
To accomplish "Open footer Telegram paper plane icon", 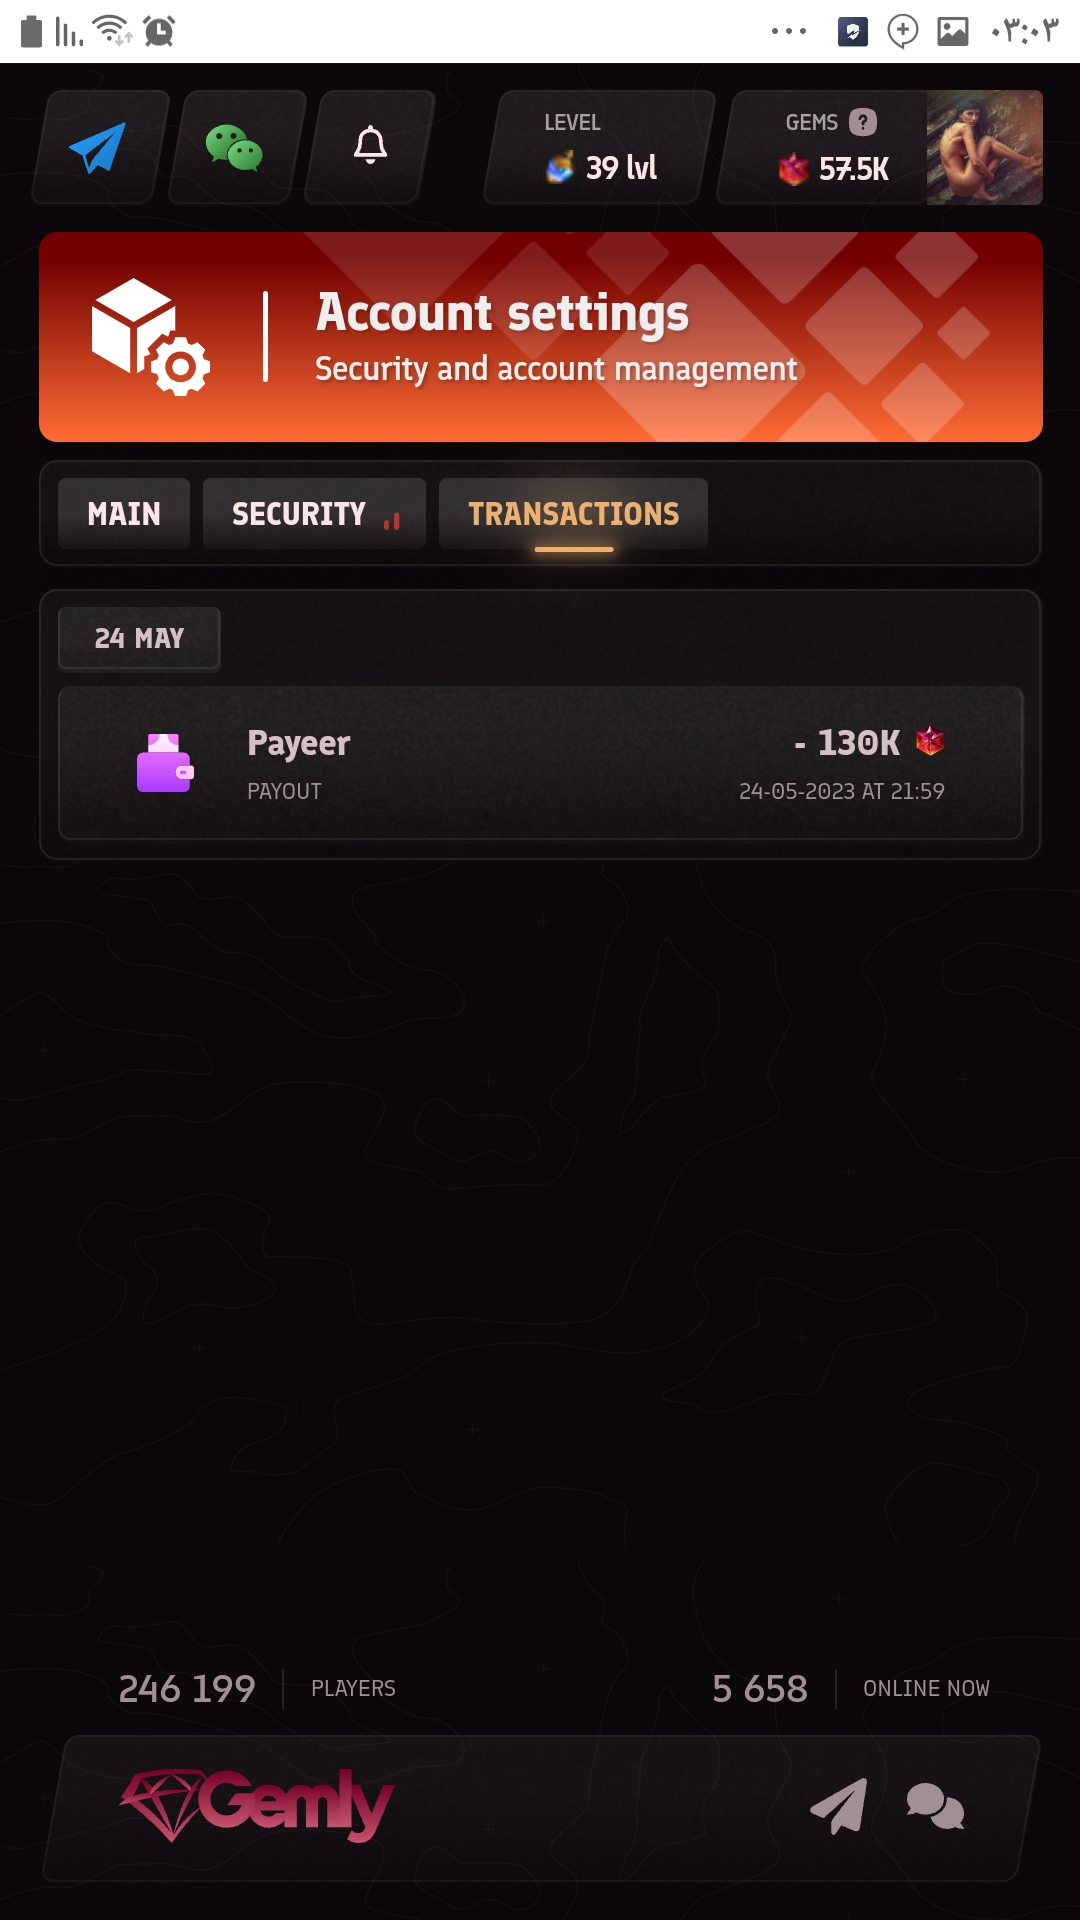I will [839, 1806].
